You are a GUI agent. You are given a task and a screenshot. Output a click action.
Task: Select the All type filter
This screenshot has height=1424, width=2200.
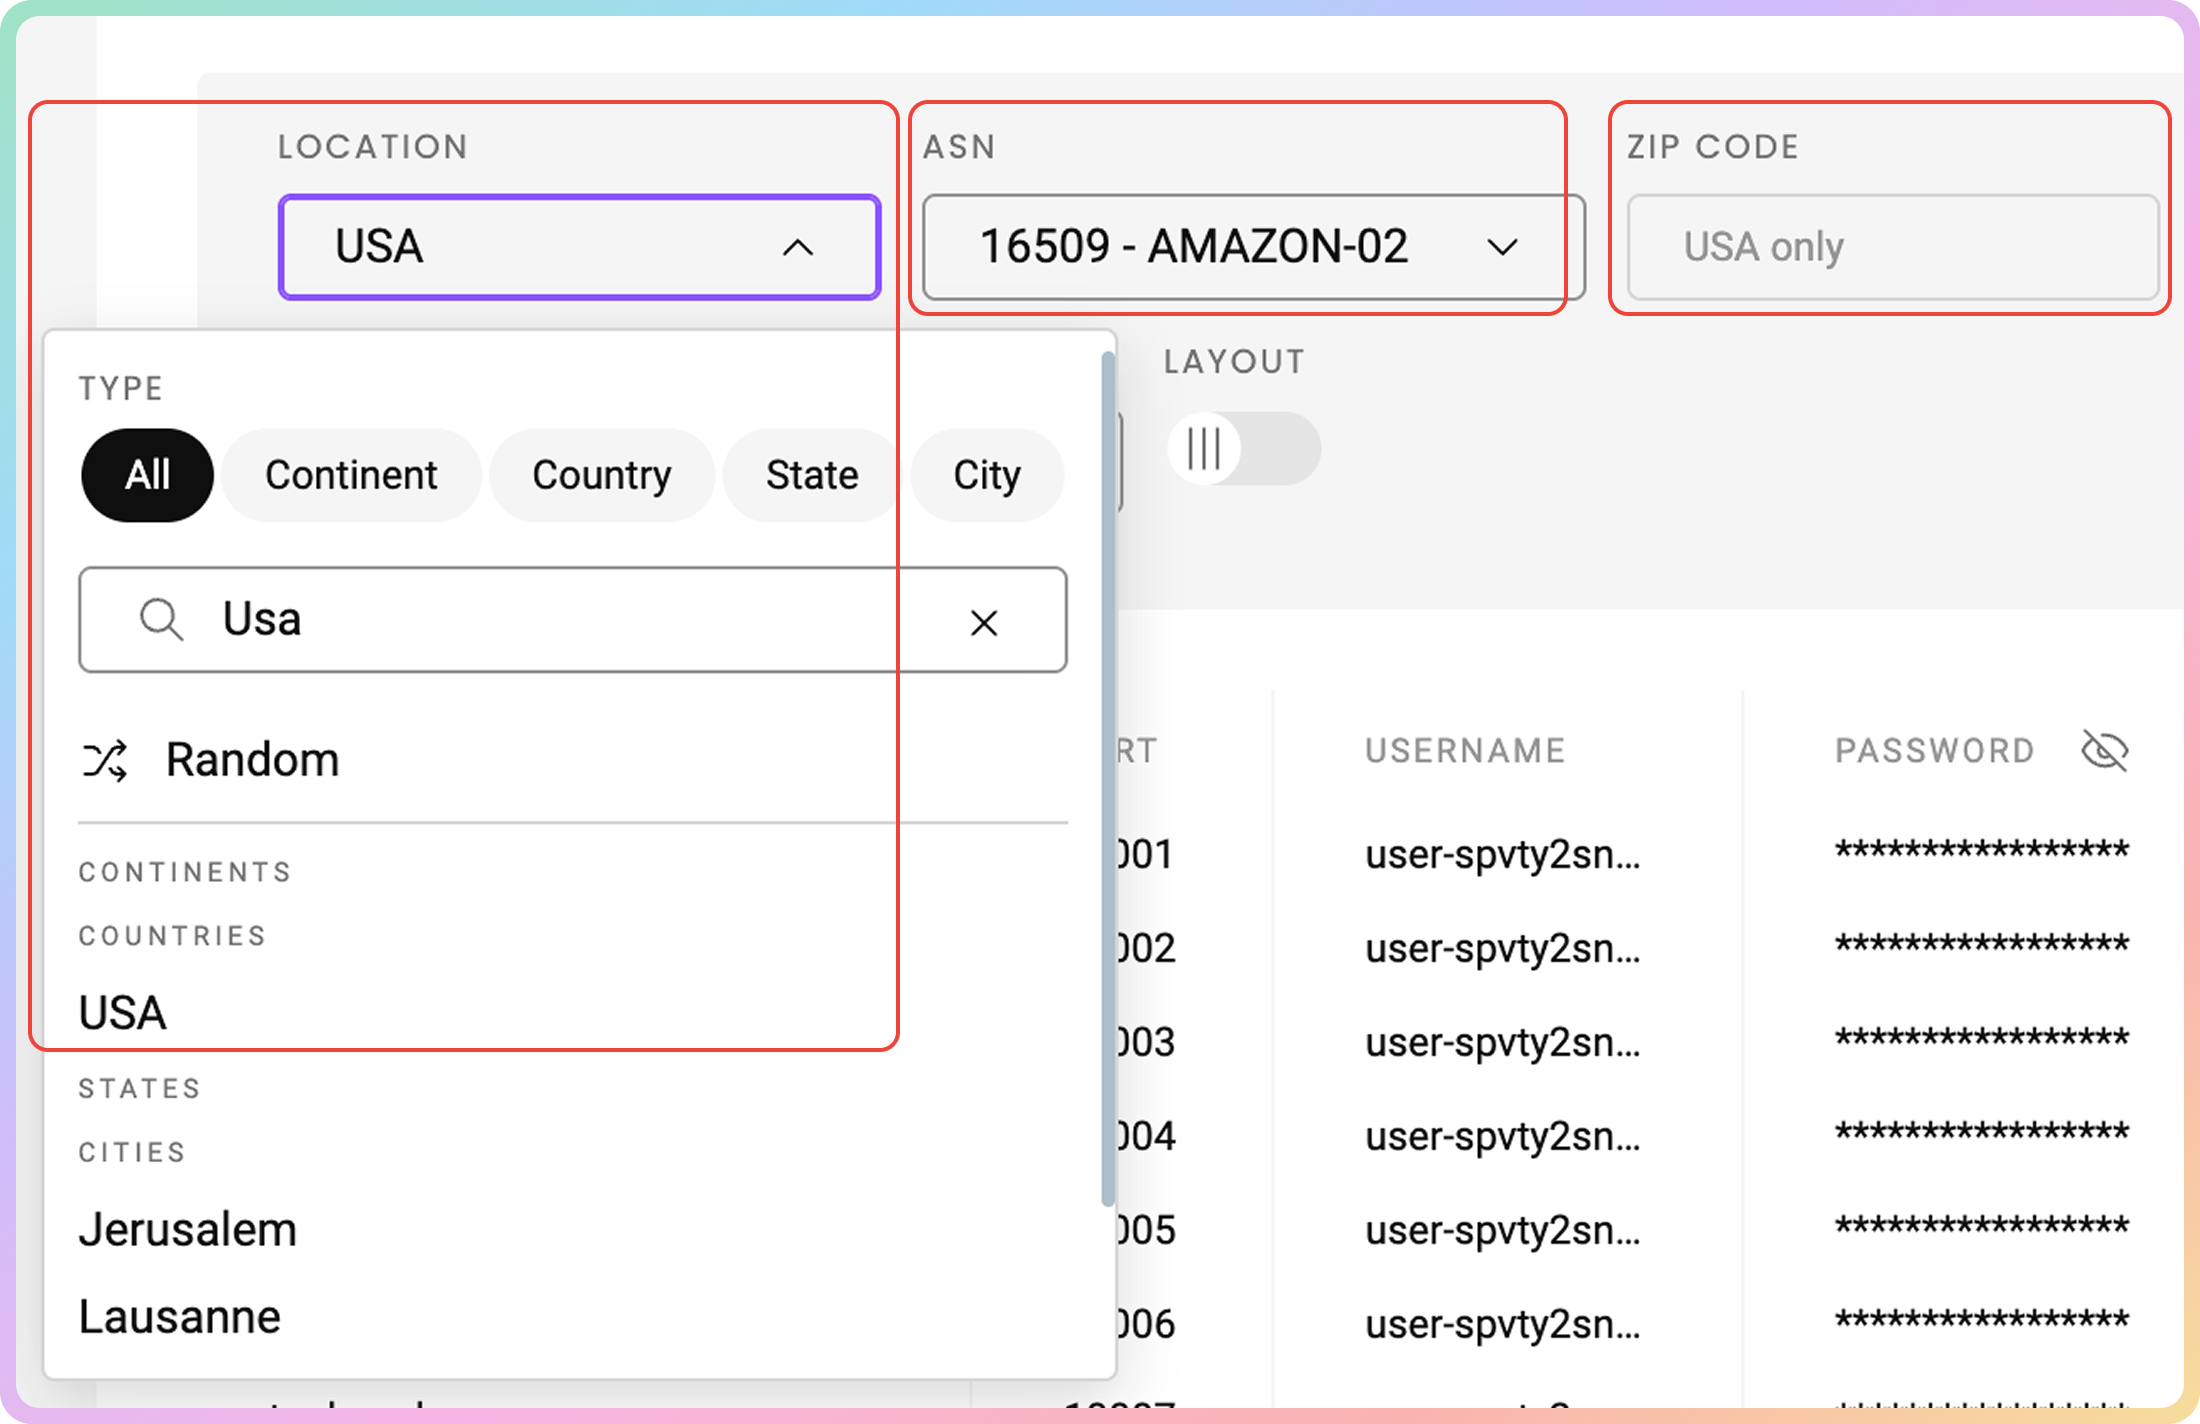coord(147,475)
